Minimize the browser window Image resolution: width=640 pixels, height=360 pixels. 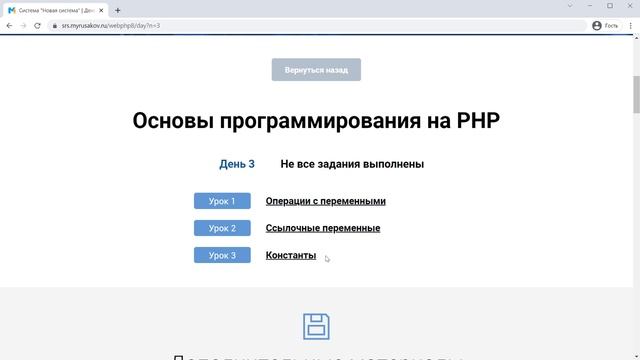click(590, 6)
